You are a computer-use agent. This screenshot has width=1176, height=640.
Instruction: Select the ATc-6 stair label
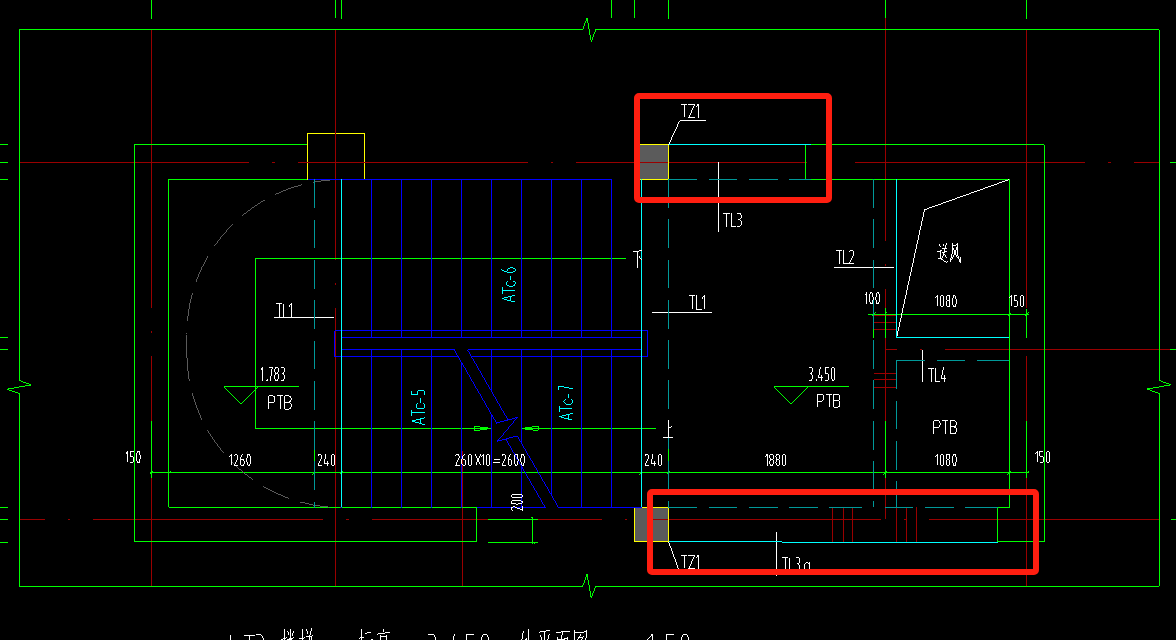click(x=509, y=284)
